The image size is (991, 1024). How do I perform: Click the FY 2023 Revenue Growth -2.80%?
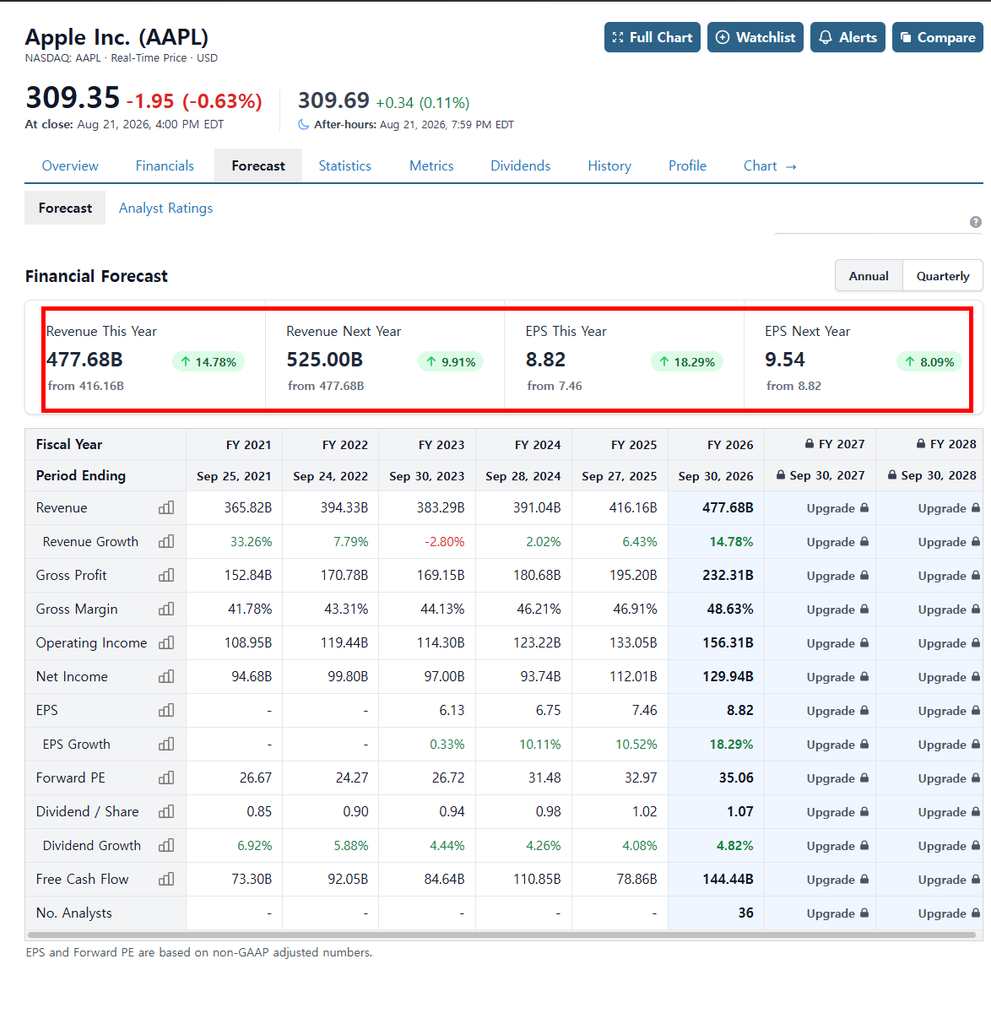click(x=444, y=541)
